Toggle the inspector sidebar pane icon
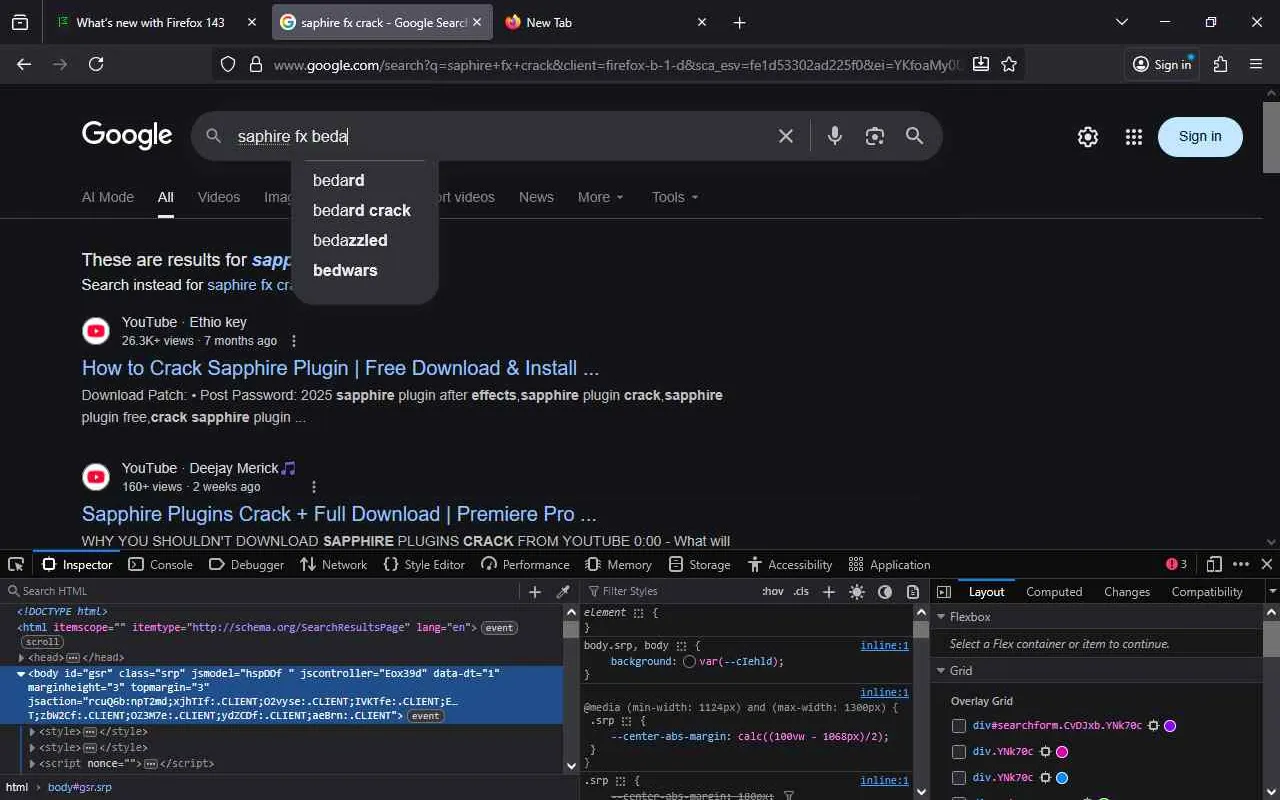Image resolution: width=1280 pixels, height=800 pixels. (943, 592)
